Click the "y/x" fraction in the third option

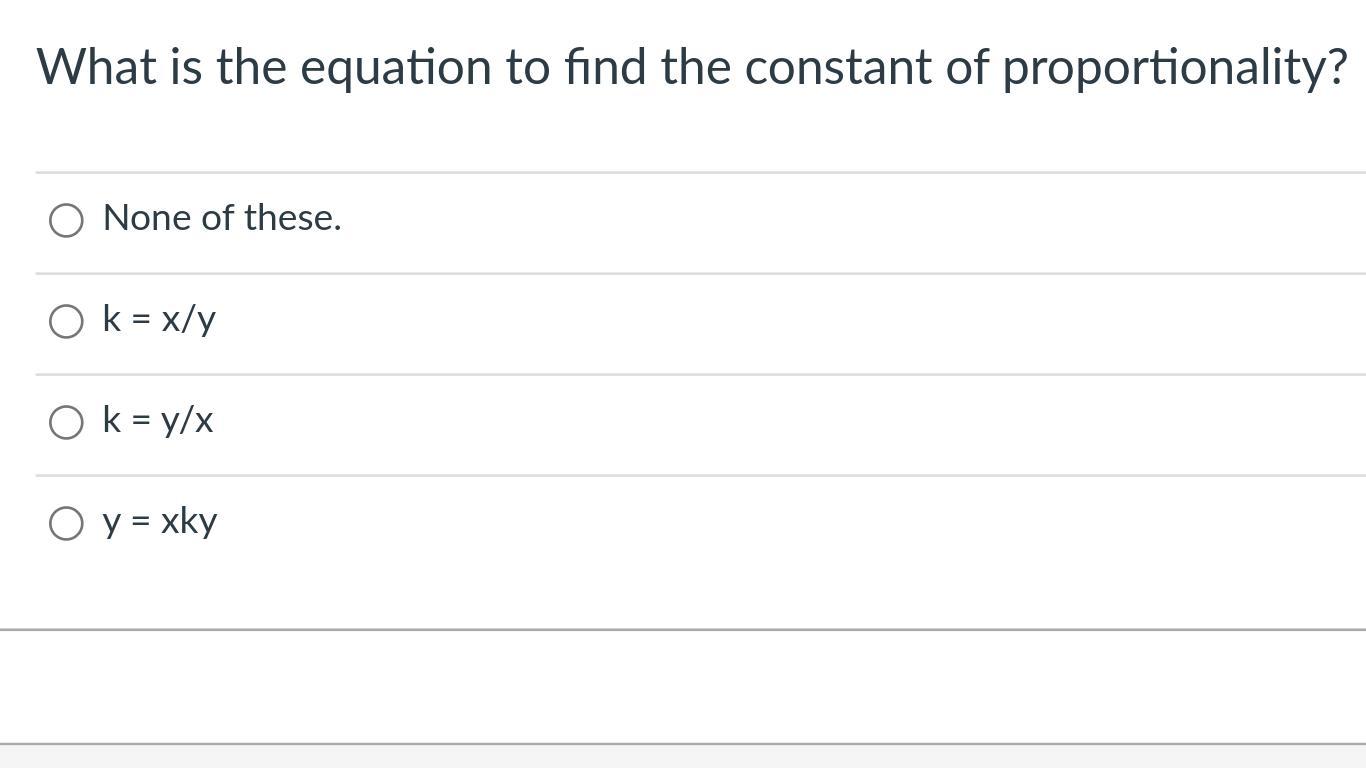coord(187,420)
